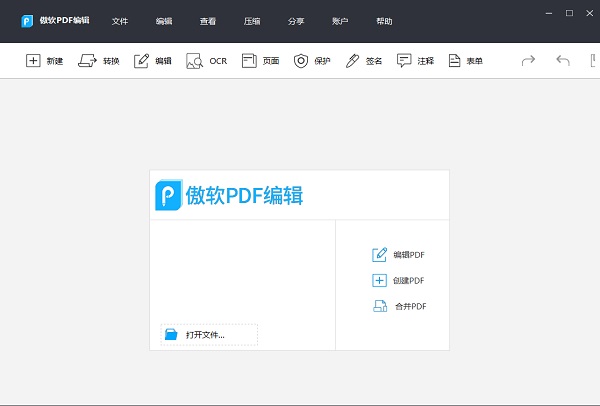Click the 创建PDF link text

pos(409,280)
